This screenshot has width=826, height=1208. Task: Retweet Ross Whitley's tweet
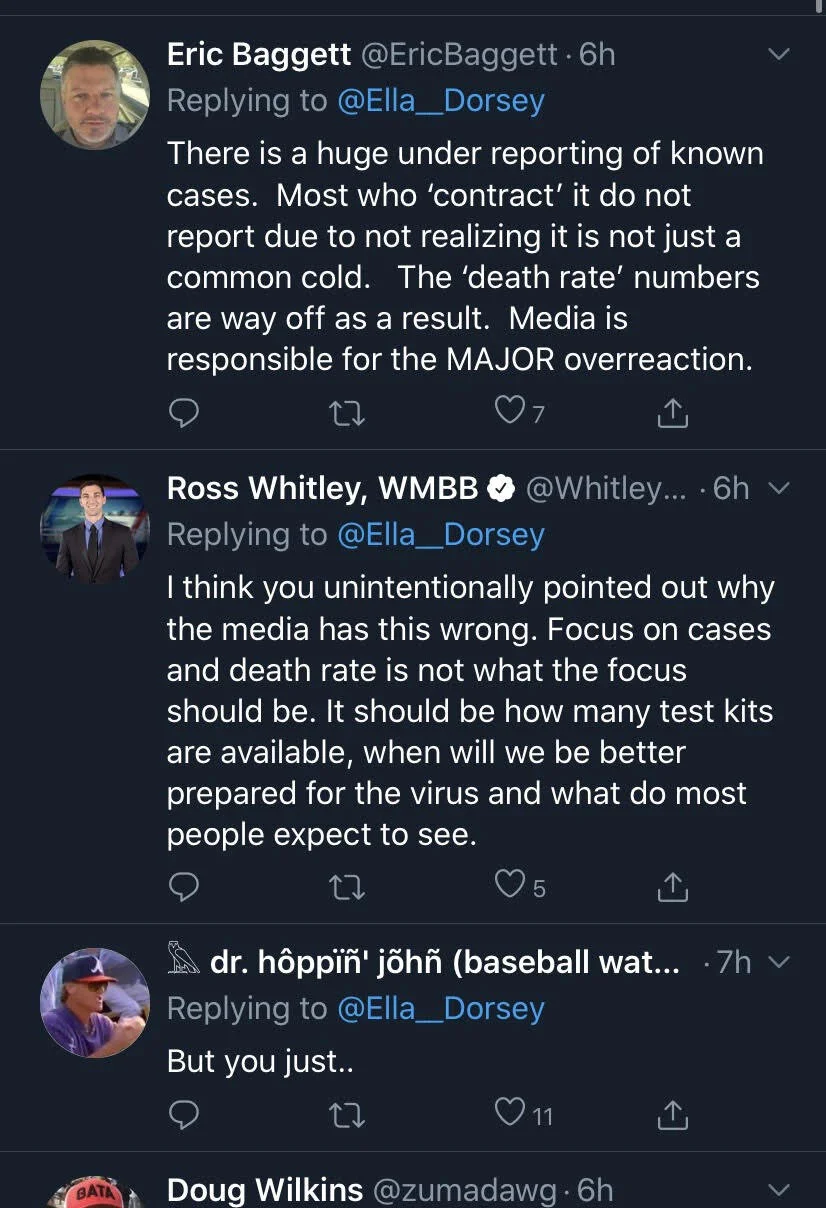(348, 887)
